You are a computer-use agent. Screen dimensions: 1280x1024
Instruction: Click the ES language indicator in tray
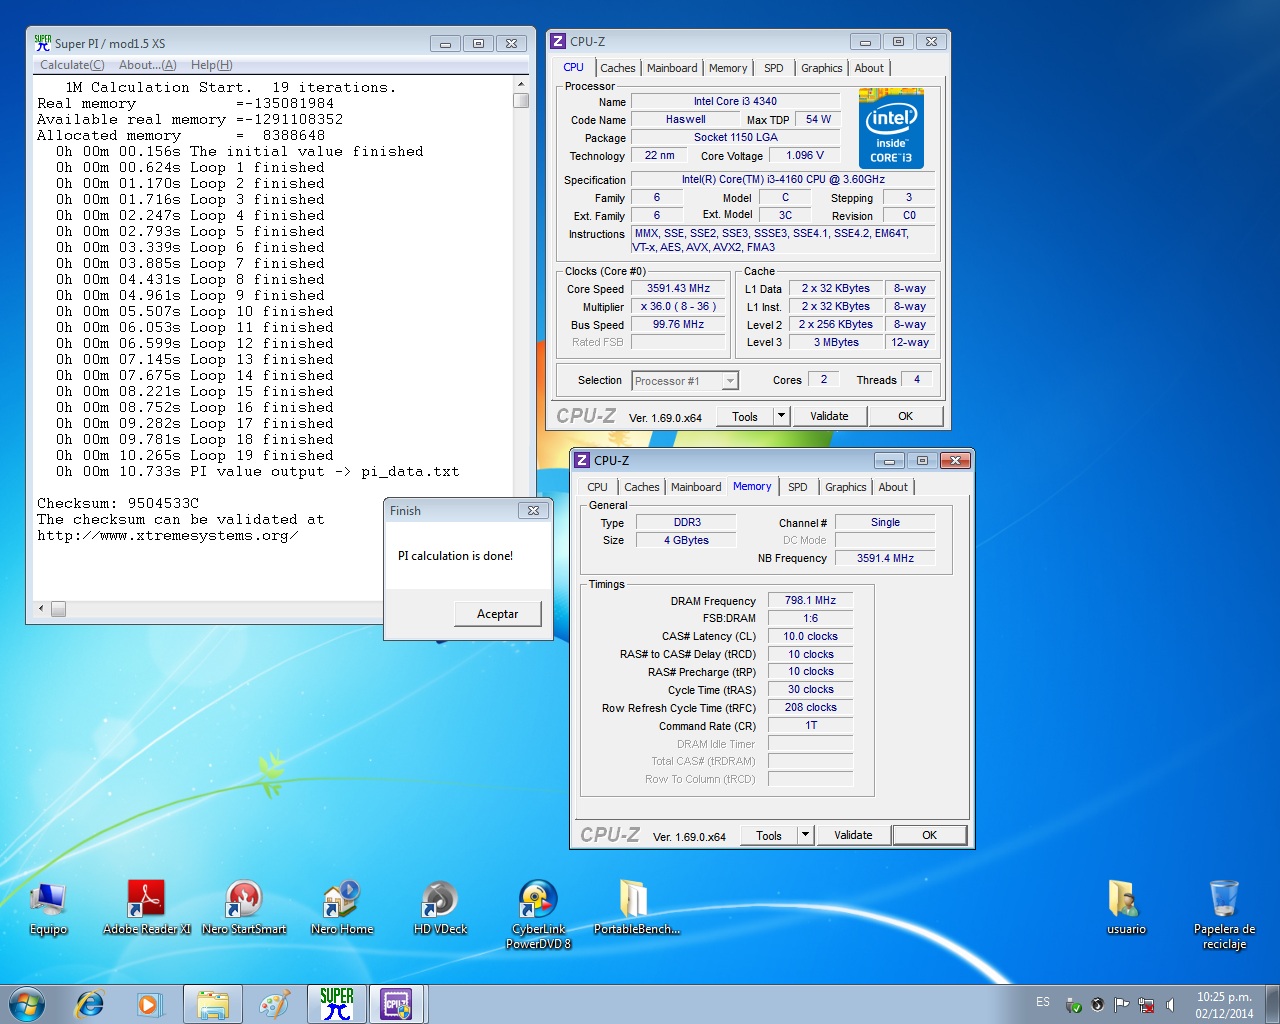click(x=1043, y=1002)
